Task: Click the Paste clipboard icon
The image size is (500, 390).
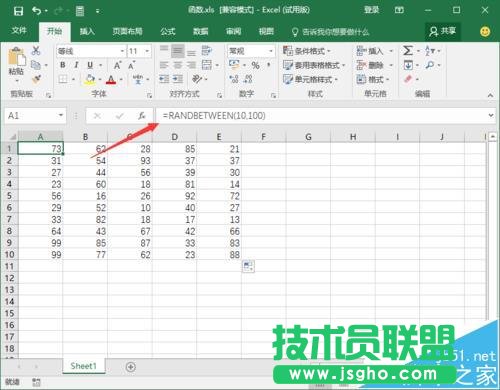Action: pyautogui.click(x=16, y=57)
